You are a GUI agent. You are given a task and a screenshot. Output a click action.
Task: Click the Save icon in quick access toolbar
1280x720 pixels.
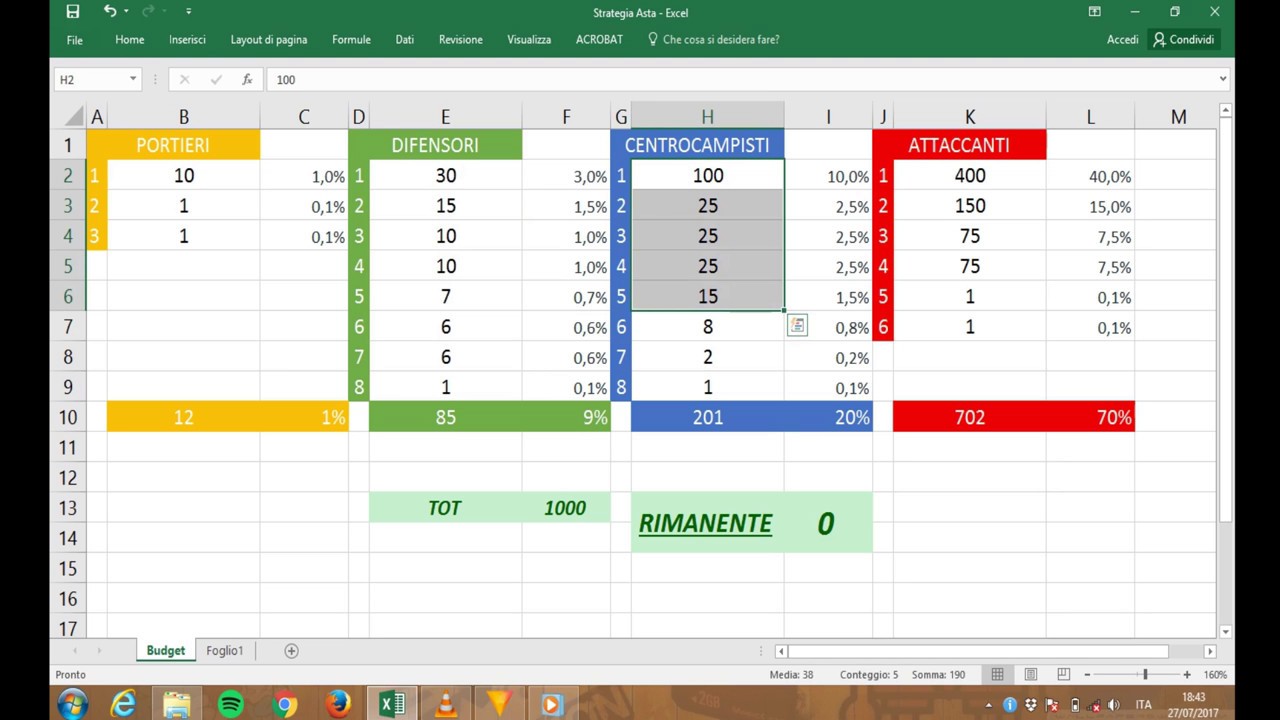click(x=72, y=12)
